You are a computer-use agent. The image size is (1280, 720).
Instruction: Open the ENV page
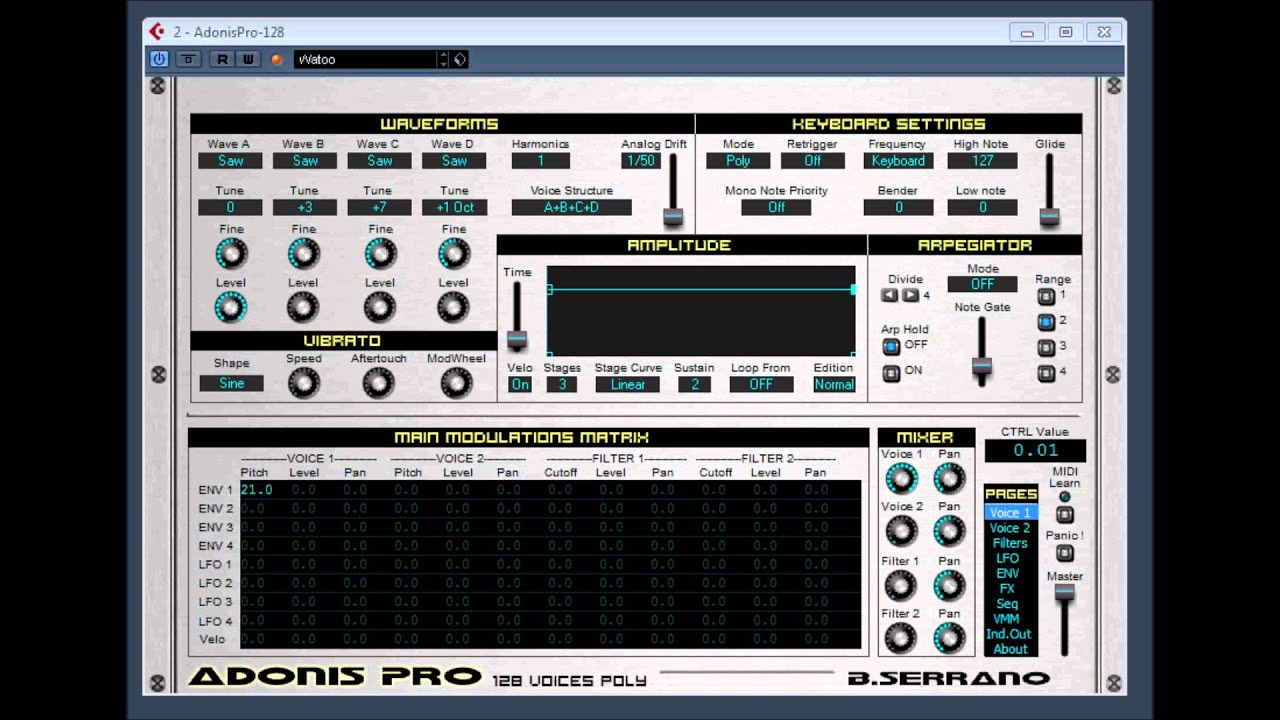pos(1008,573)
